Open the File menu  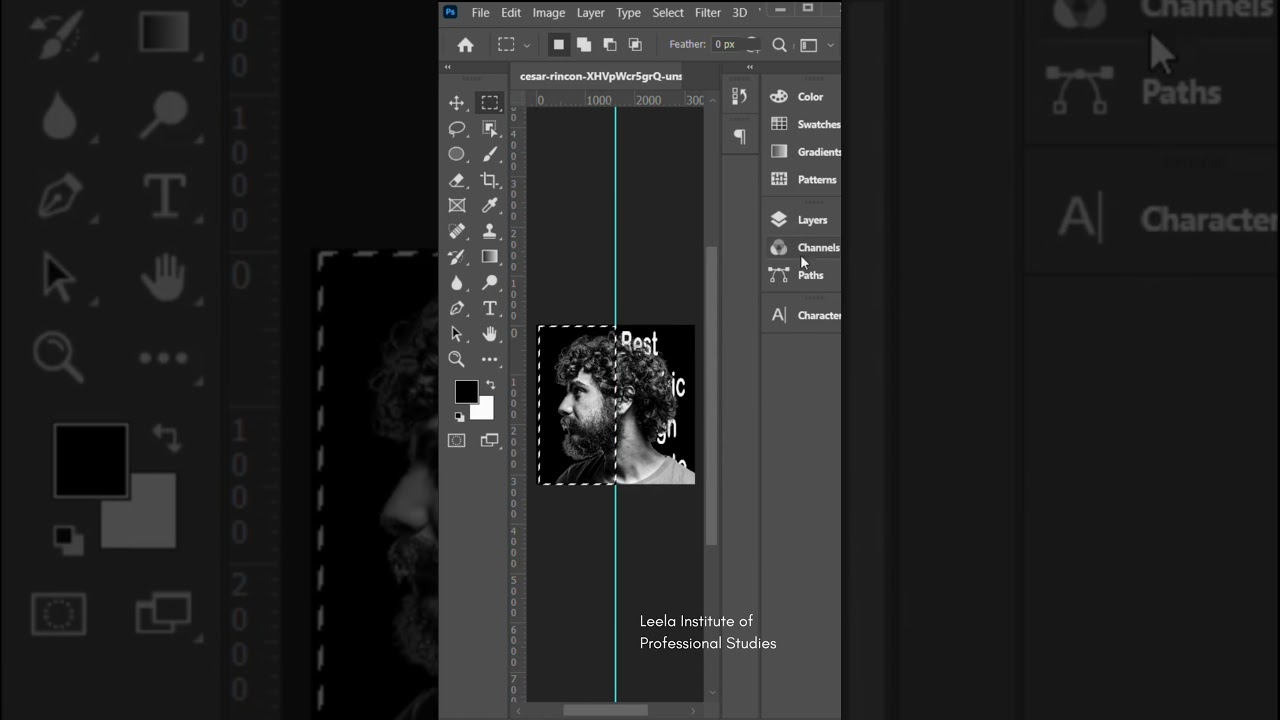(480, 13)
